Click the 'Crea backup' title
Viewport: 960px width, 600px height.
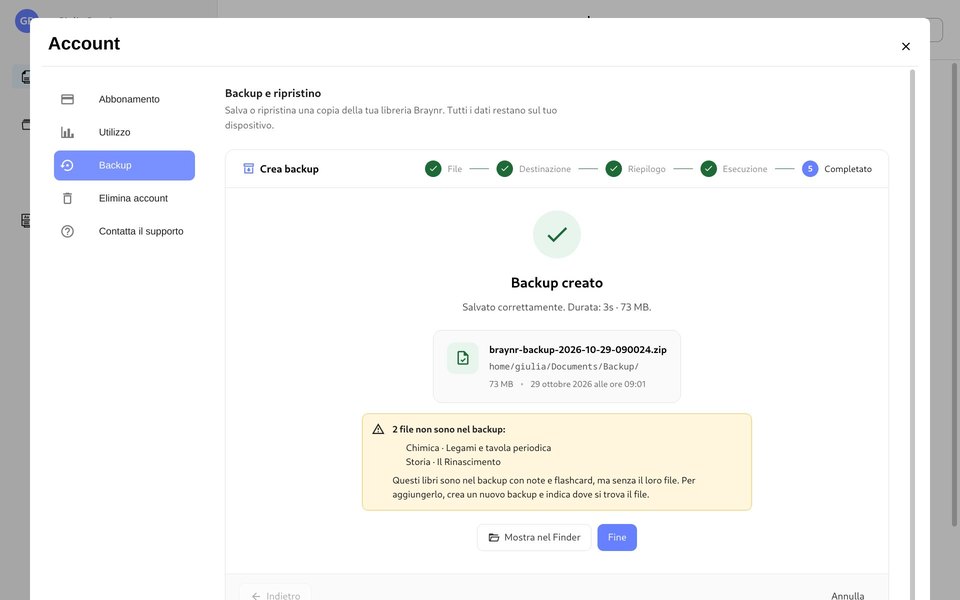pyautogui.click(x=289, y=169)
